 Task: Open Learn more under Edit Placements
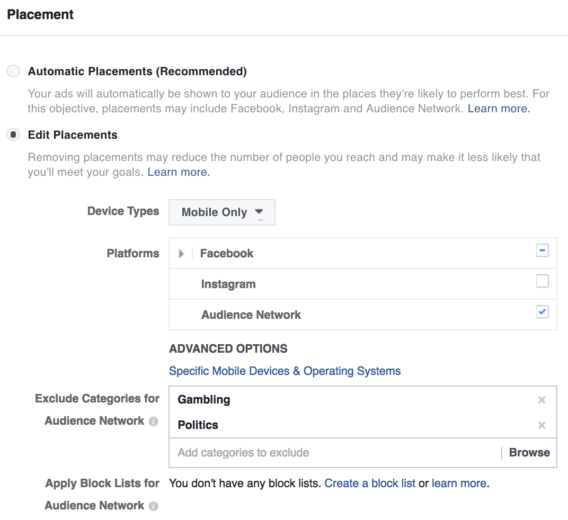click(x=177, y=172)
